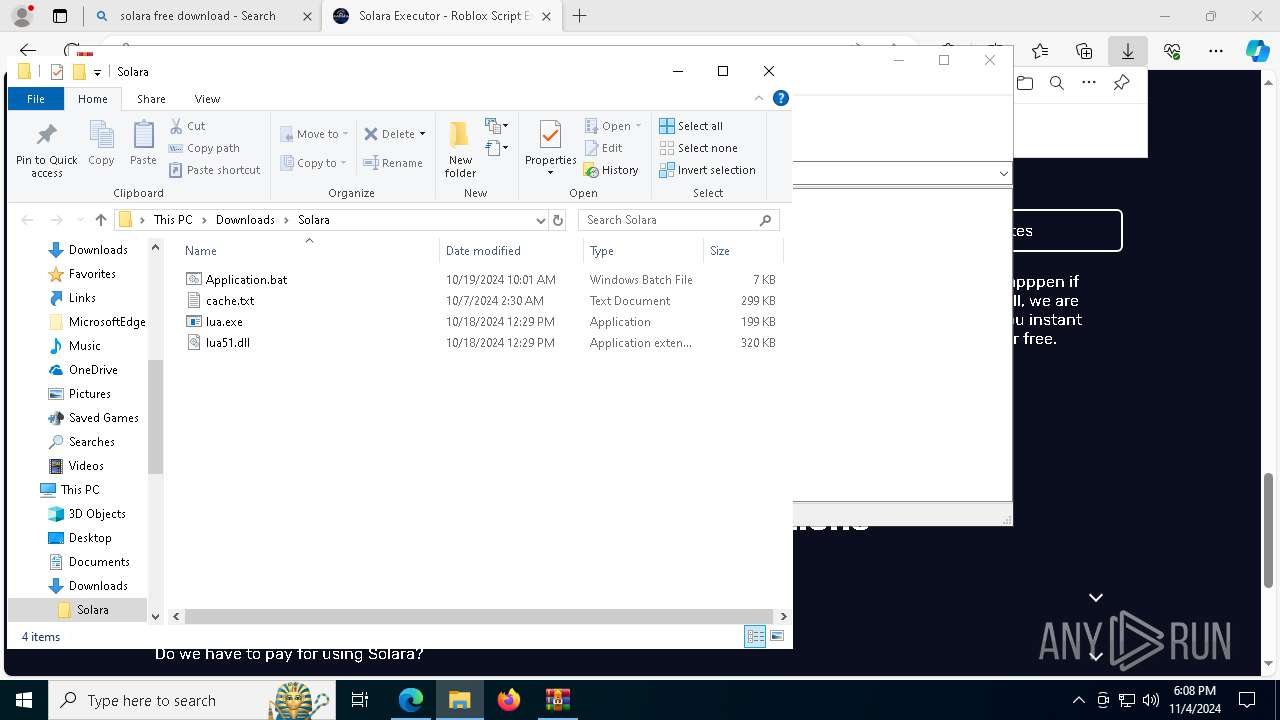1280x720 pixels.
Task: Open Copilot icon in Edge
Action: 1257,51
